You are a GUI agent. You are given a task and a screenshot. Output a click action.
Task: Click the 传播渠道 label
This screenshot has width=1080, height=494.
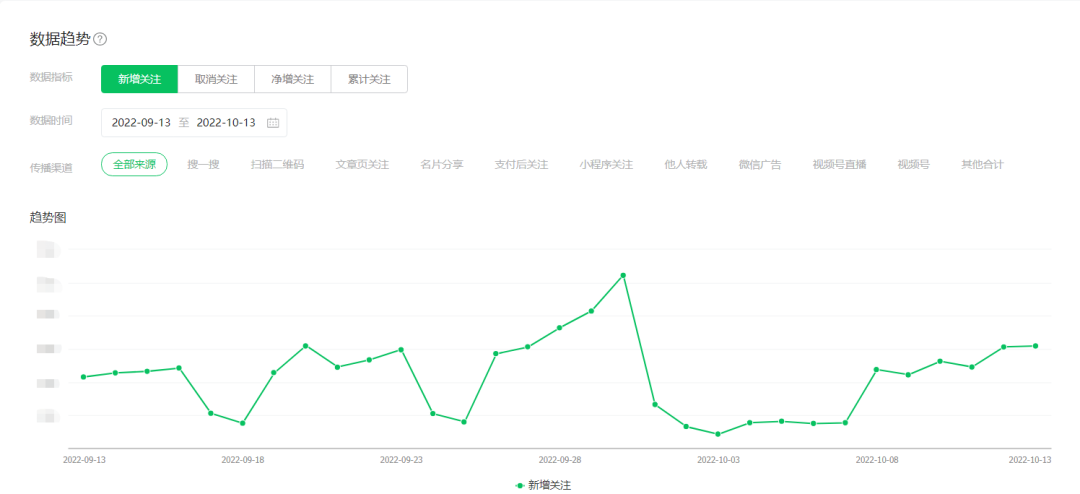click(x=51, y=167)
